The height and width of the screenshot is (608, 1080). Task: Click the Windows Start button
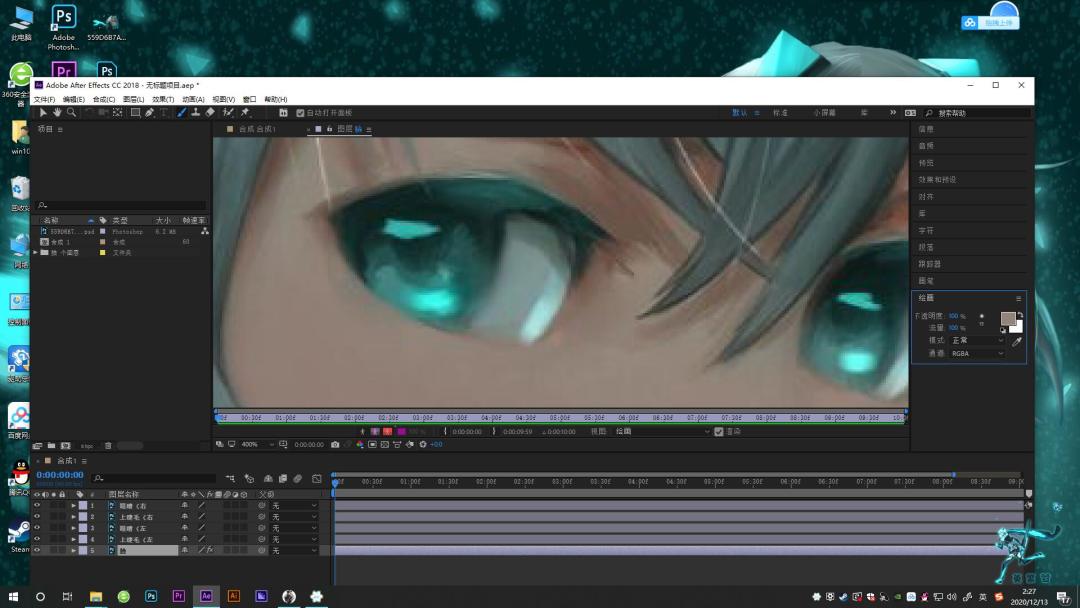pos(13,596)
